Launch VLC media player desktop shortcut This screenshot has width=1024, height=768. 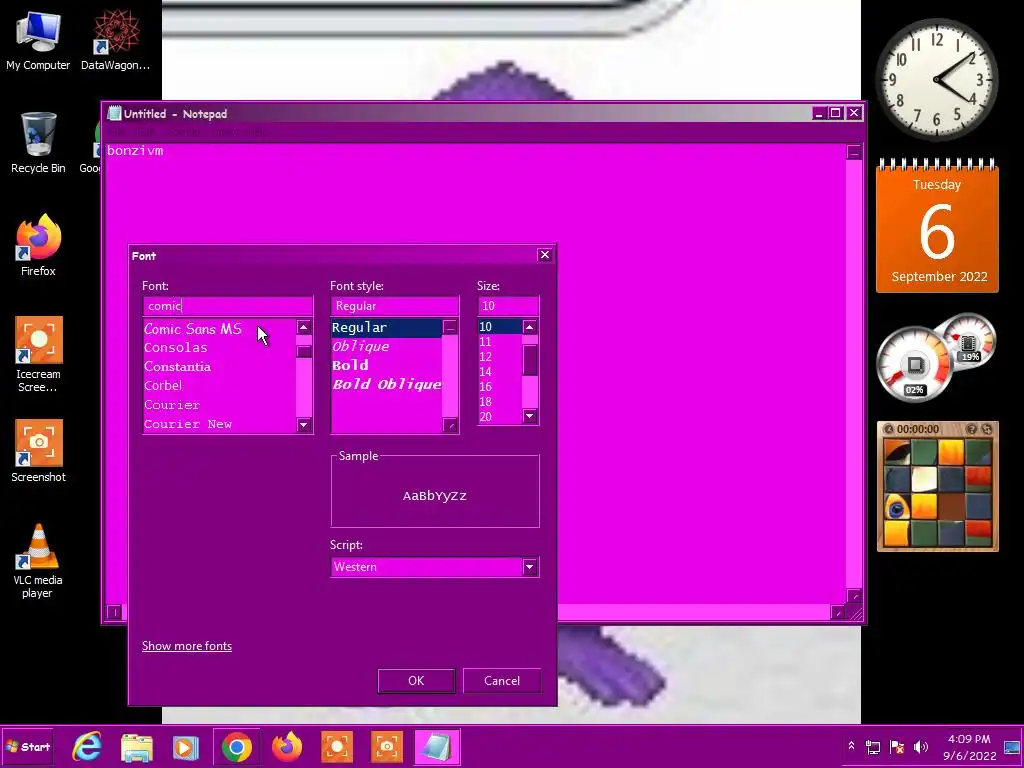click(38, 560)
